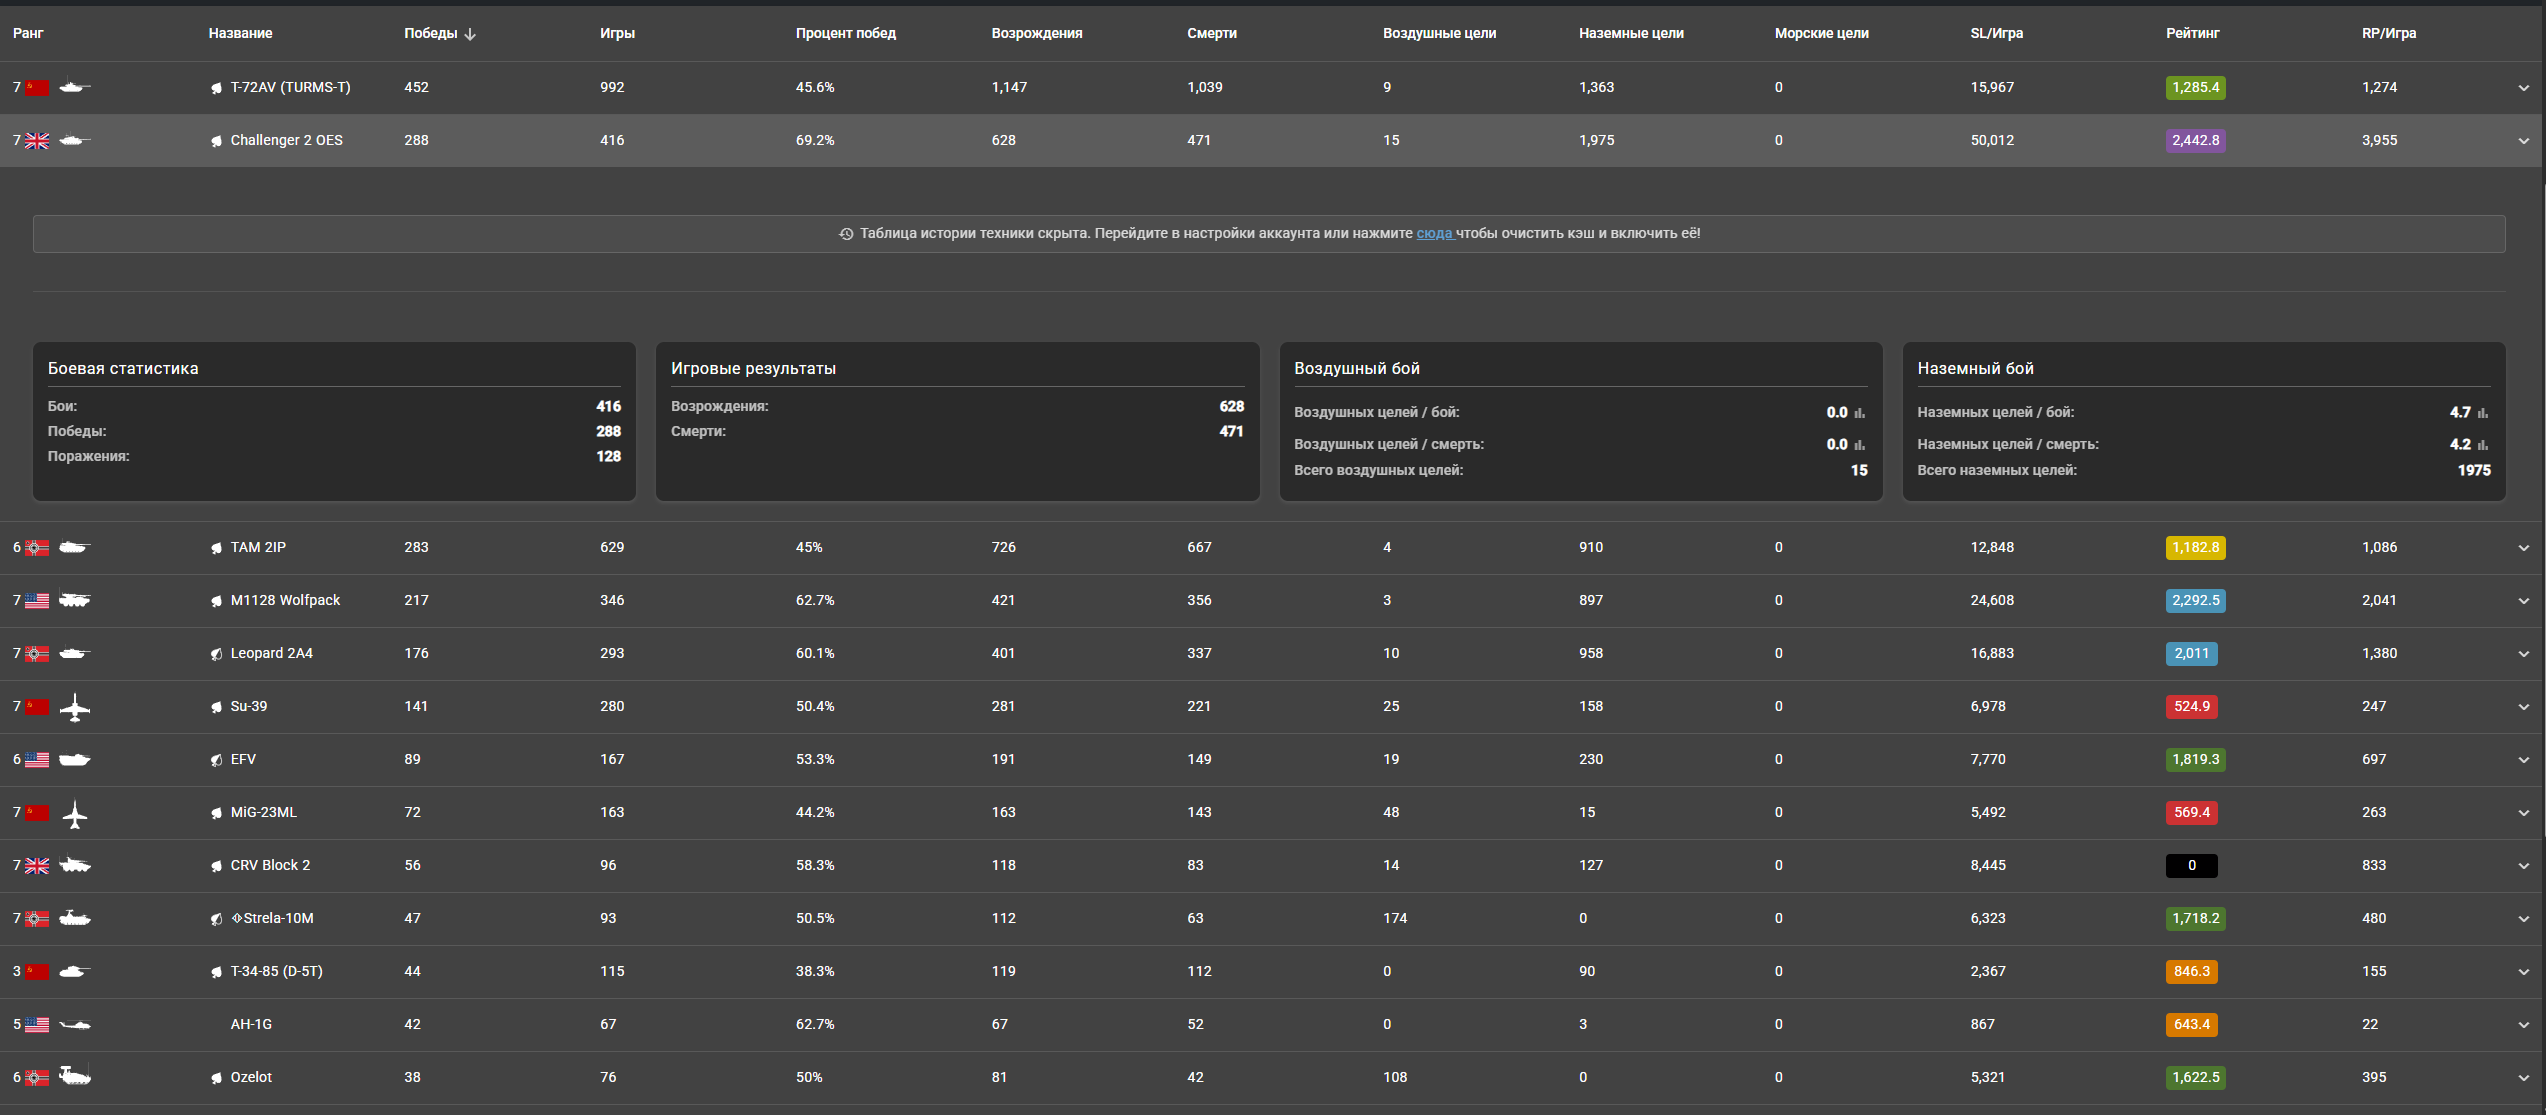Click the chart icon beside ground targets per battle 4.7
This screenshot has width=2546, height=1115.
coord(2482,413)
